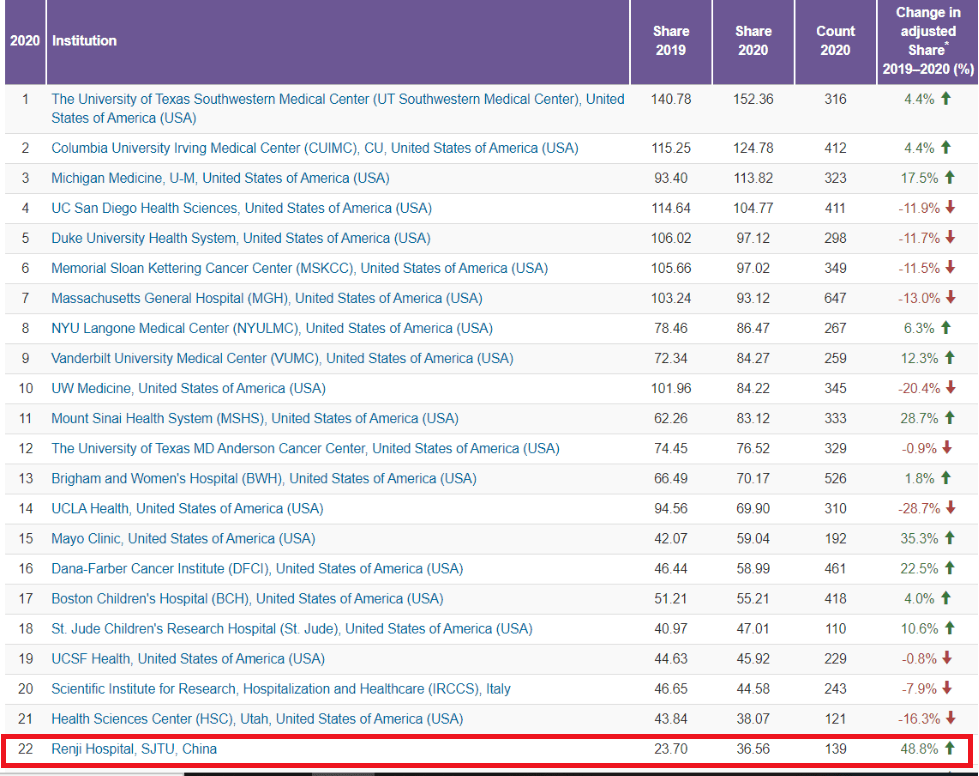Open Columbia University Irving Medical Center link
This screenshot has width=979, height=776.
[x=314, y=148]
